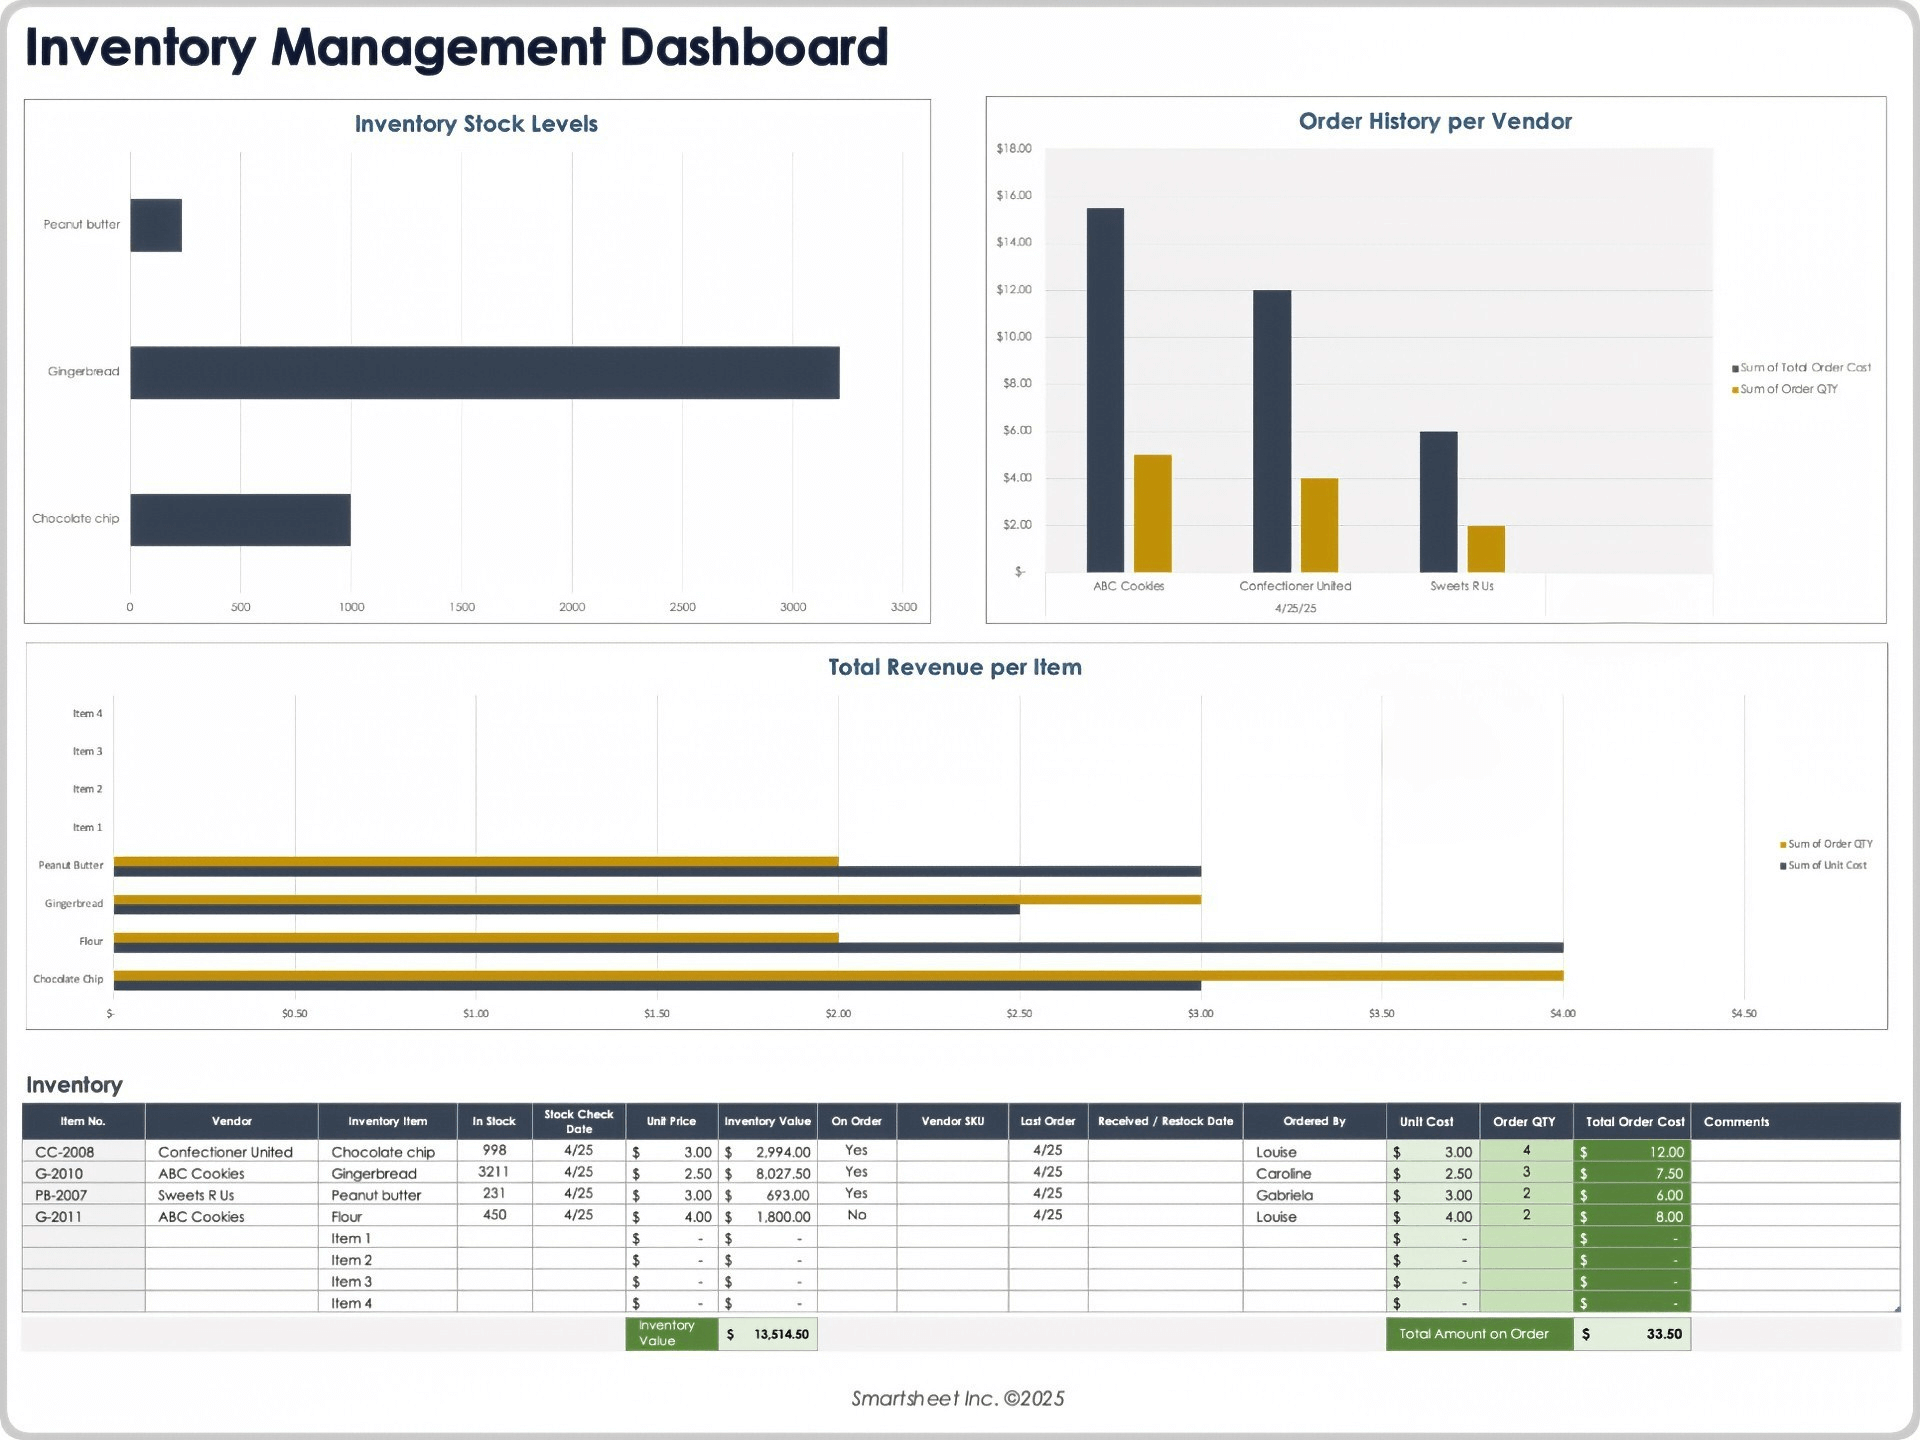Click the gold legend marker for Sum of Order QTY
The image size is (1920, 1440).
tap(1736, 387)
